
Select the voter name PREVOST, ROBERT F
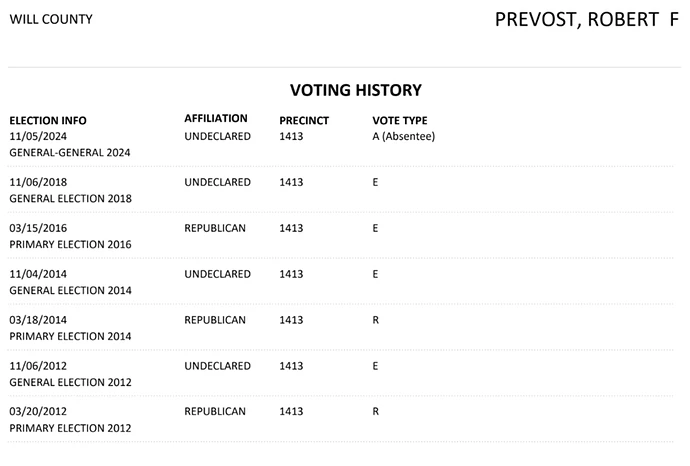click(587, 20)
